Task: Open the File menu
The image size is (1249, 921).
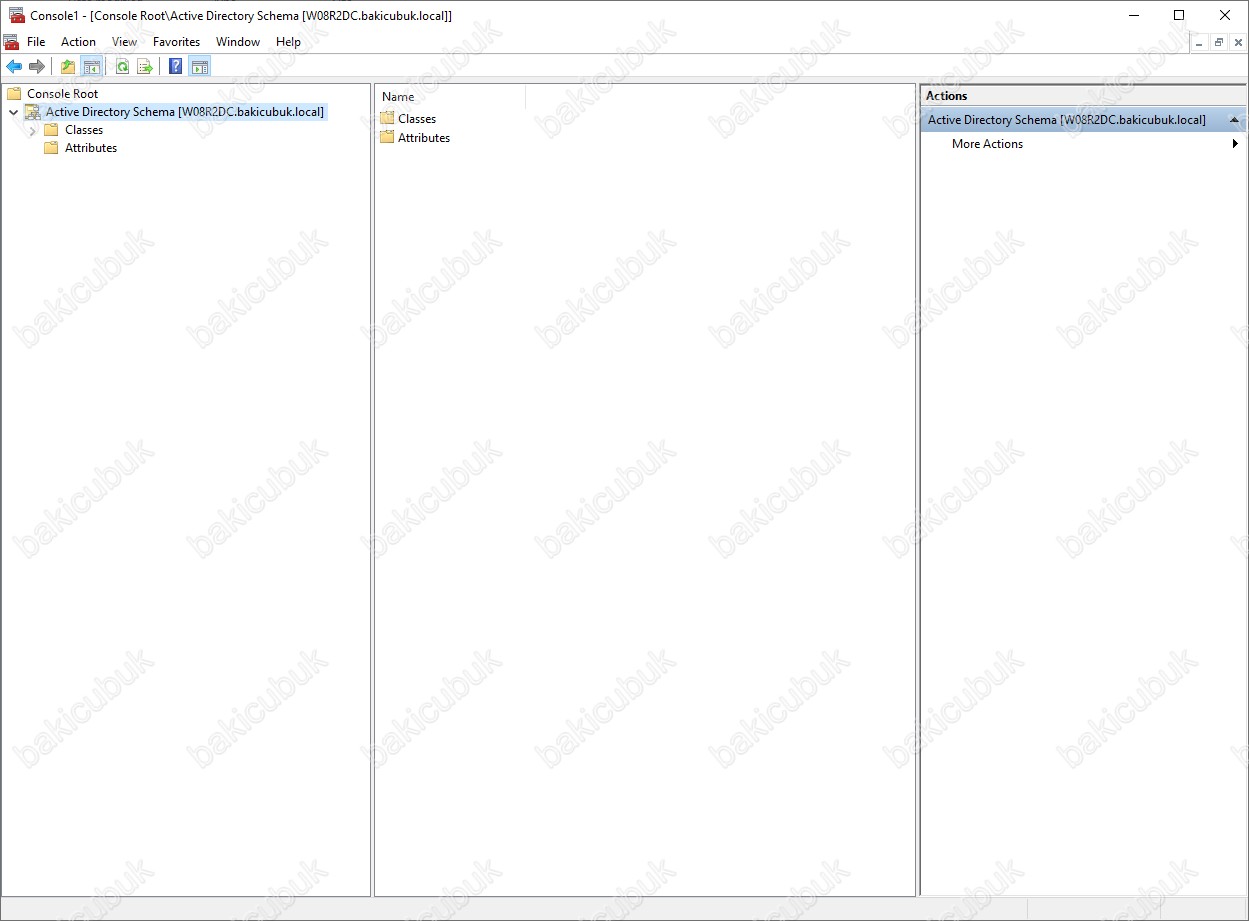Action: tap(36, 42)
